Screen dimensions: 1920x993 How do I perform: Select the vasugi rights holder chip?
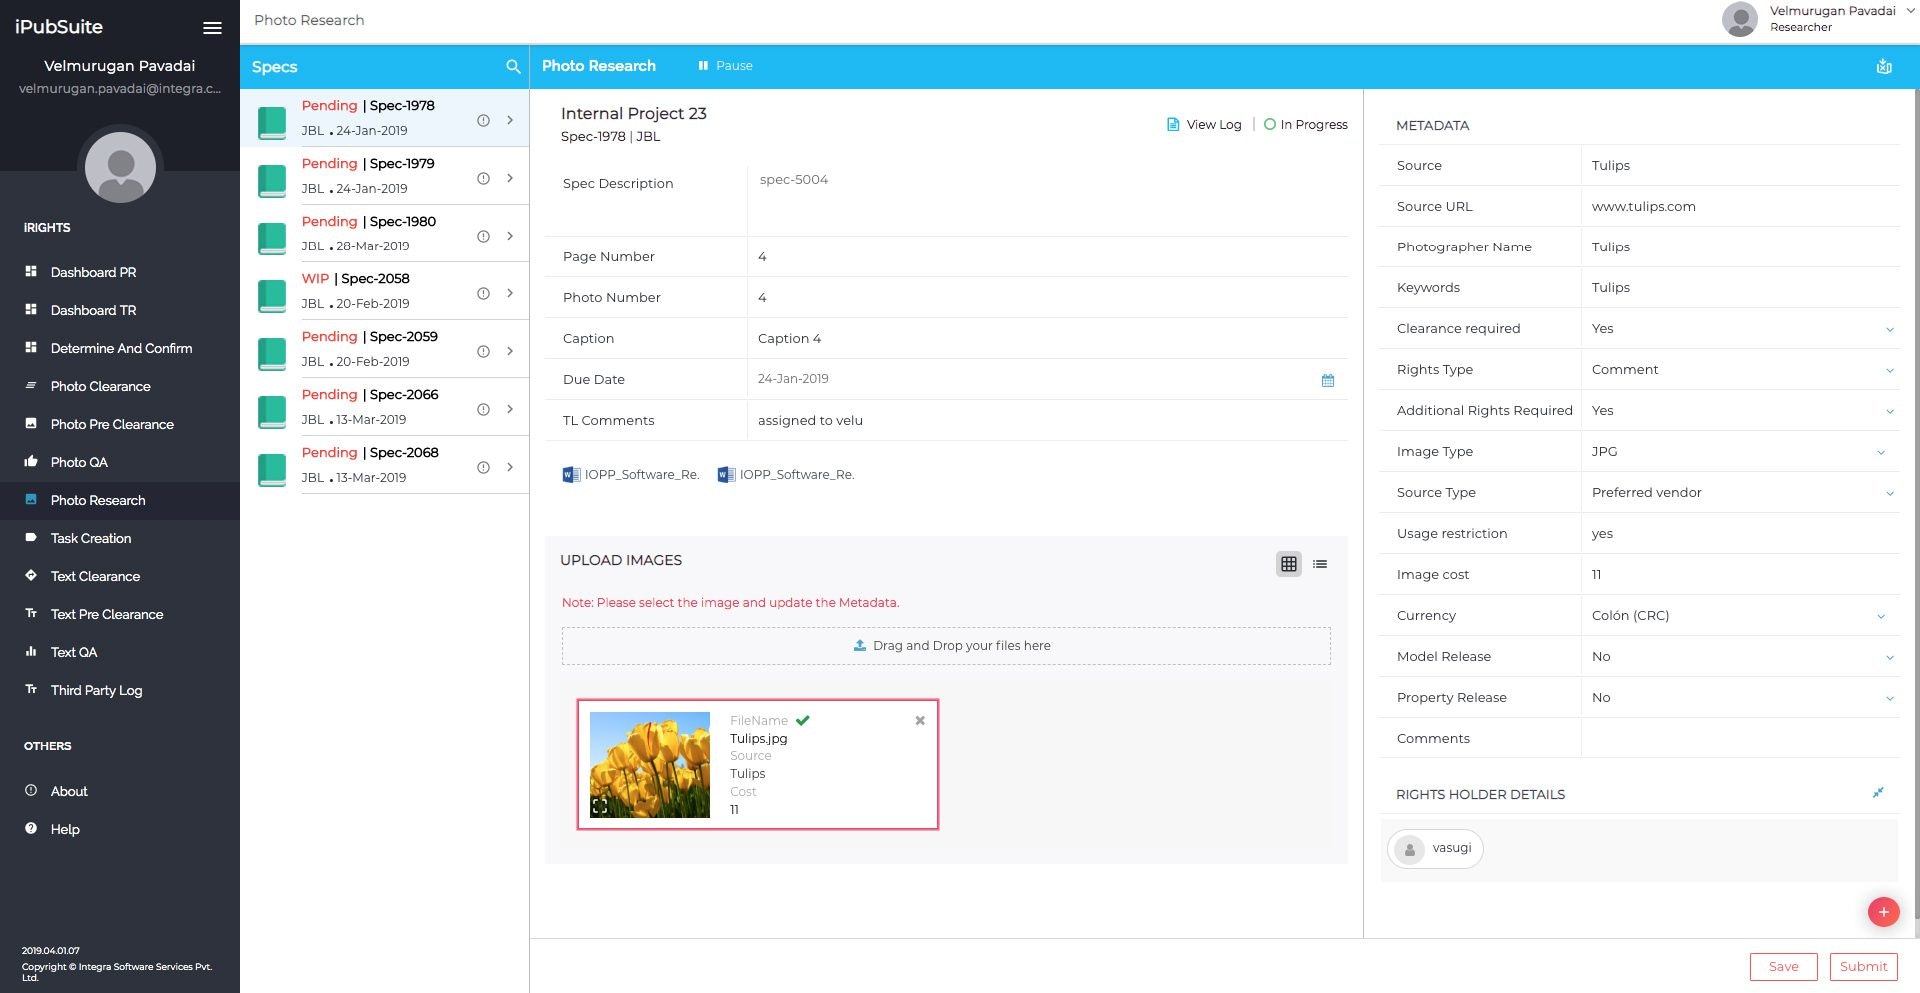(x=1435, y=849)
